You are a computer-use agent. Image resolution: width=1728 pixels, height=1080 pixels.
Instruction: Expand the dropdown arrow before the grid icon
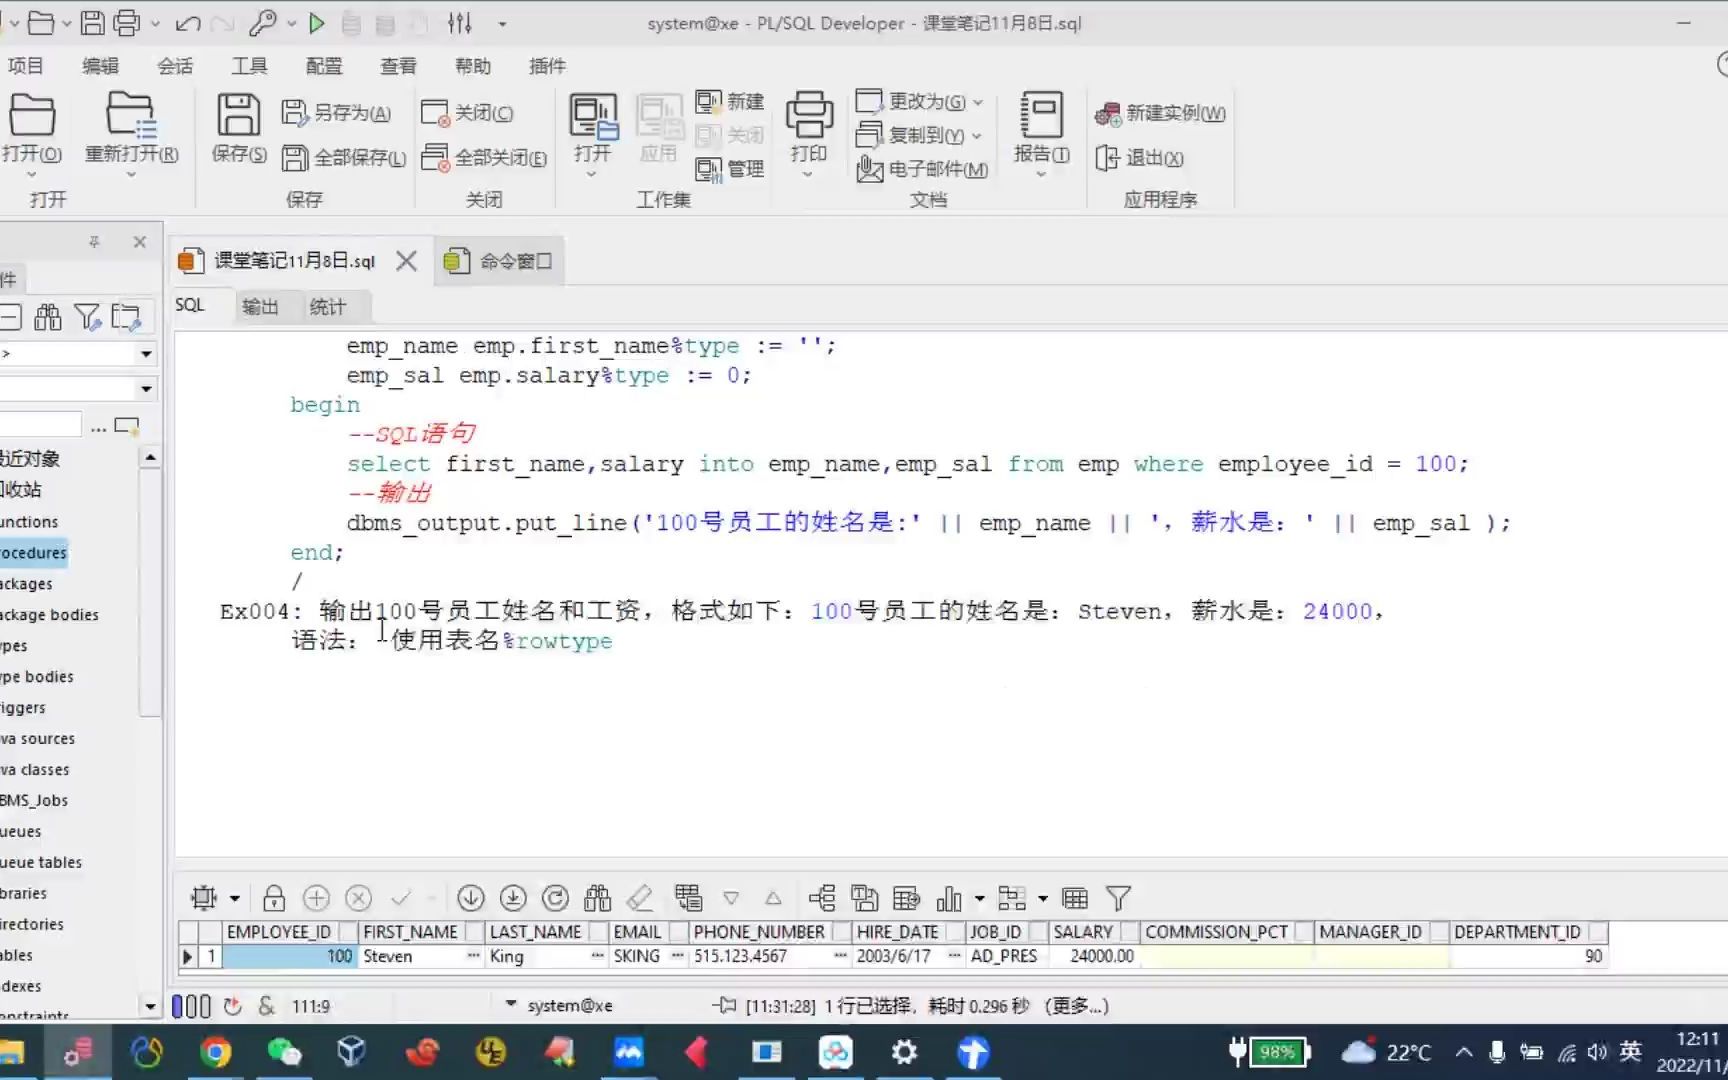tap(1043, 898)
